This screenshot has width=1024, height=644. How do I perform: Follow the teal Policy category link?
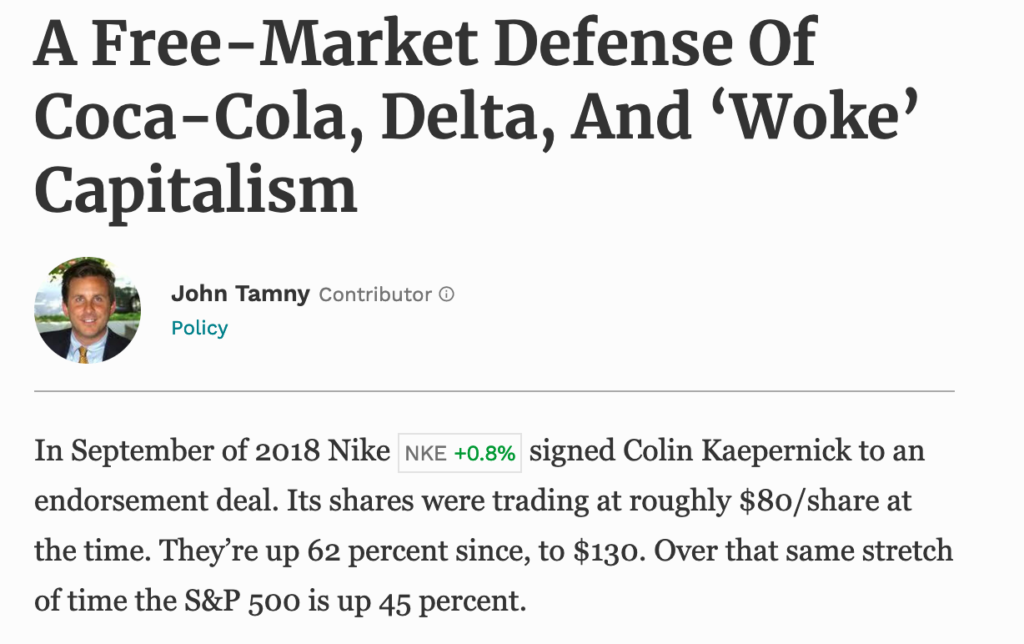tap(199, 328)
